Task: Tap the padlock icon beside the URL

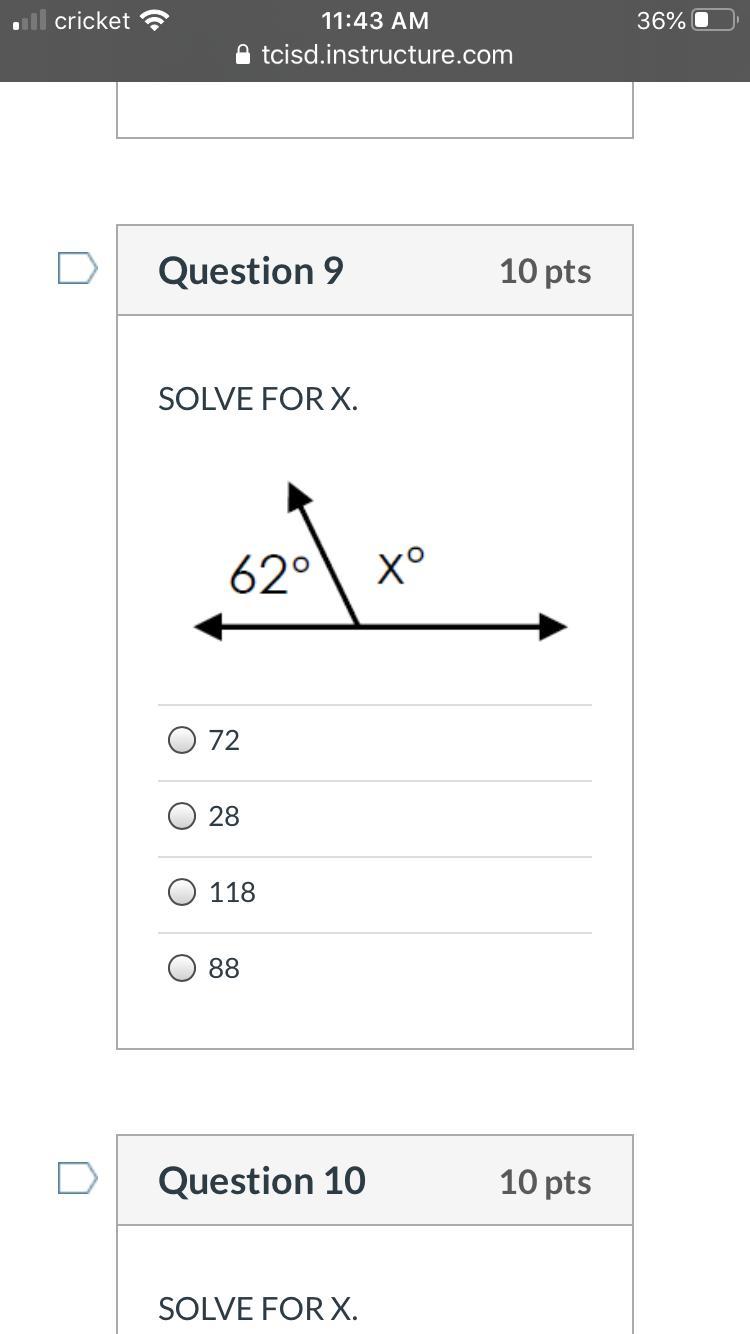Action: point(243,55)
